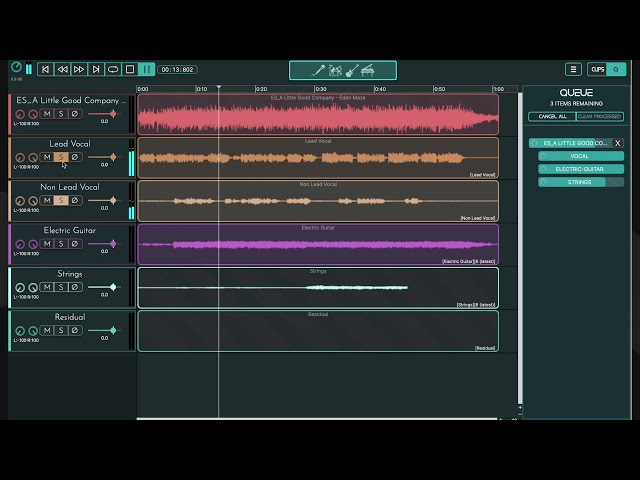Click the VOCAL queue progress item
The image size is (640, 480).
coord(581,156)
